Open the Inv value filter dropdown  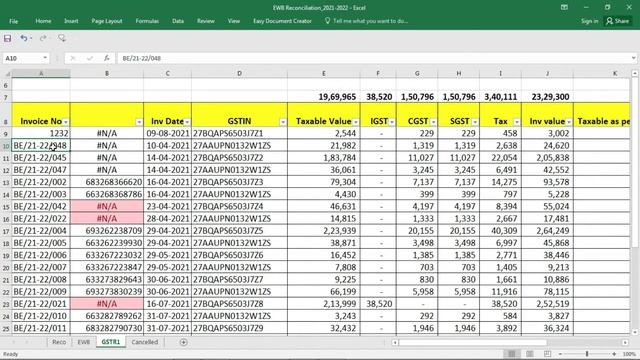pyautogui.click(x=569, y=122)
